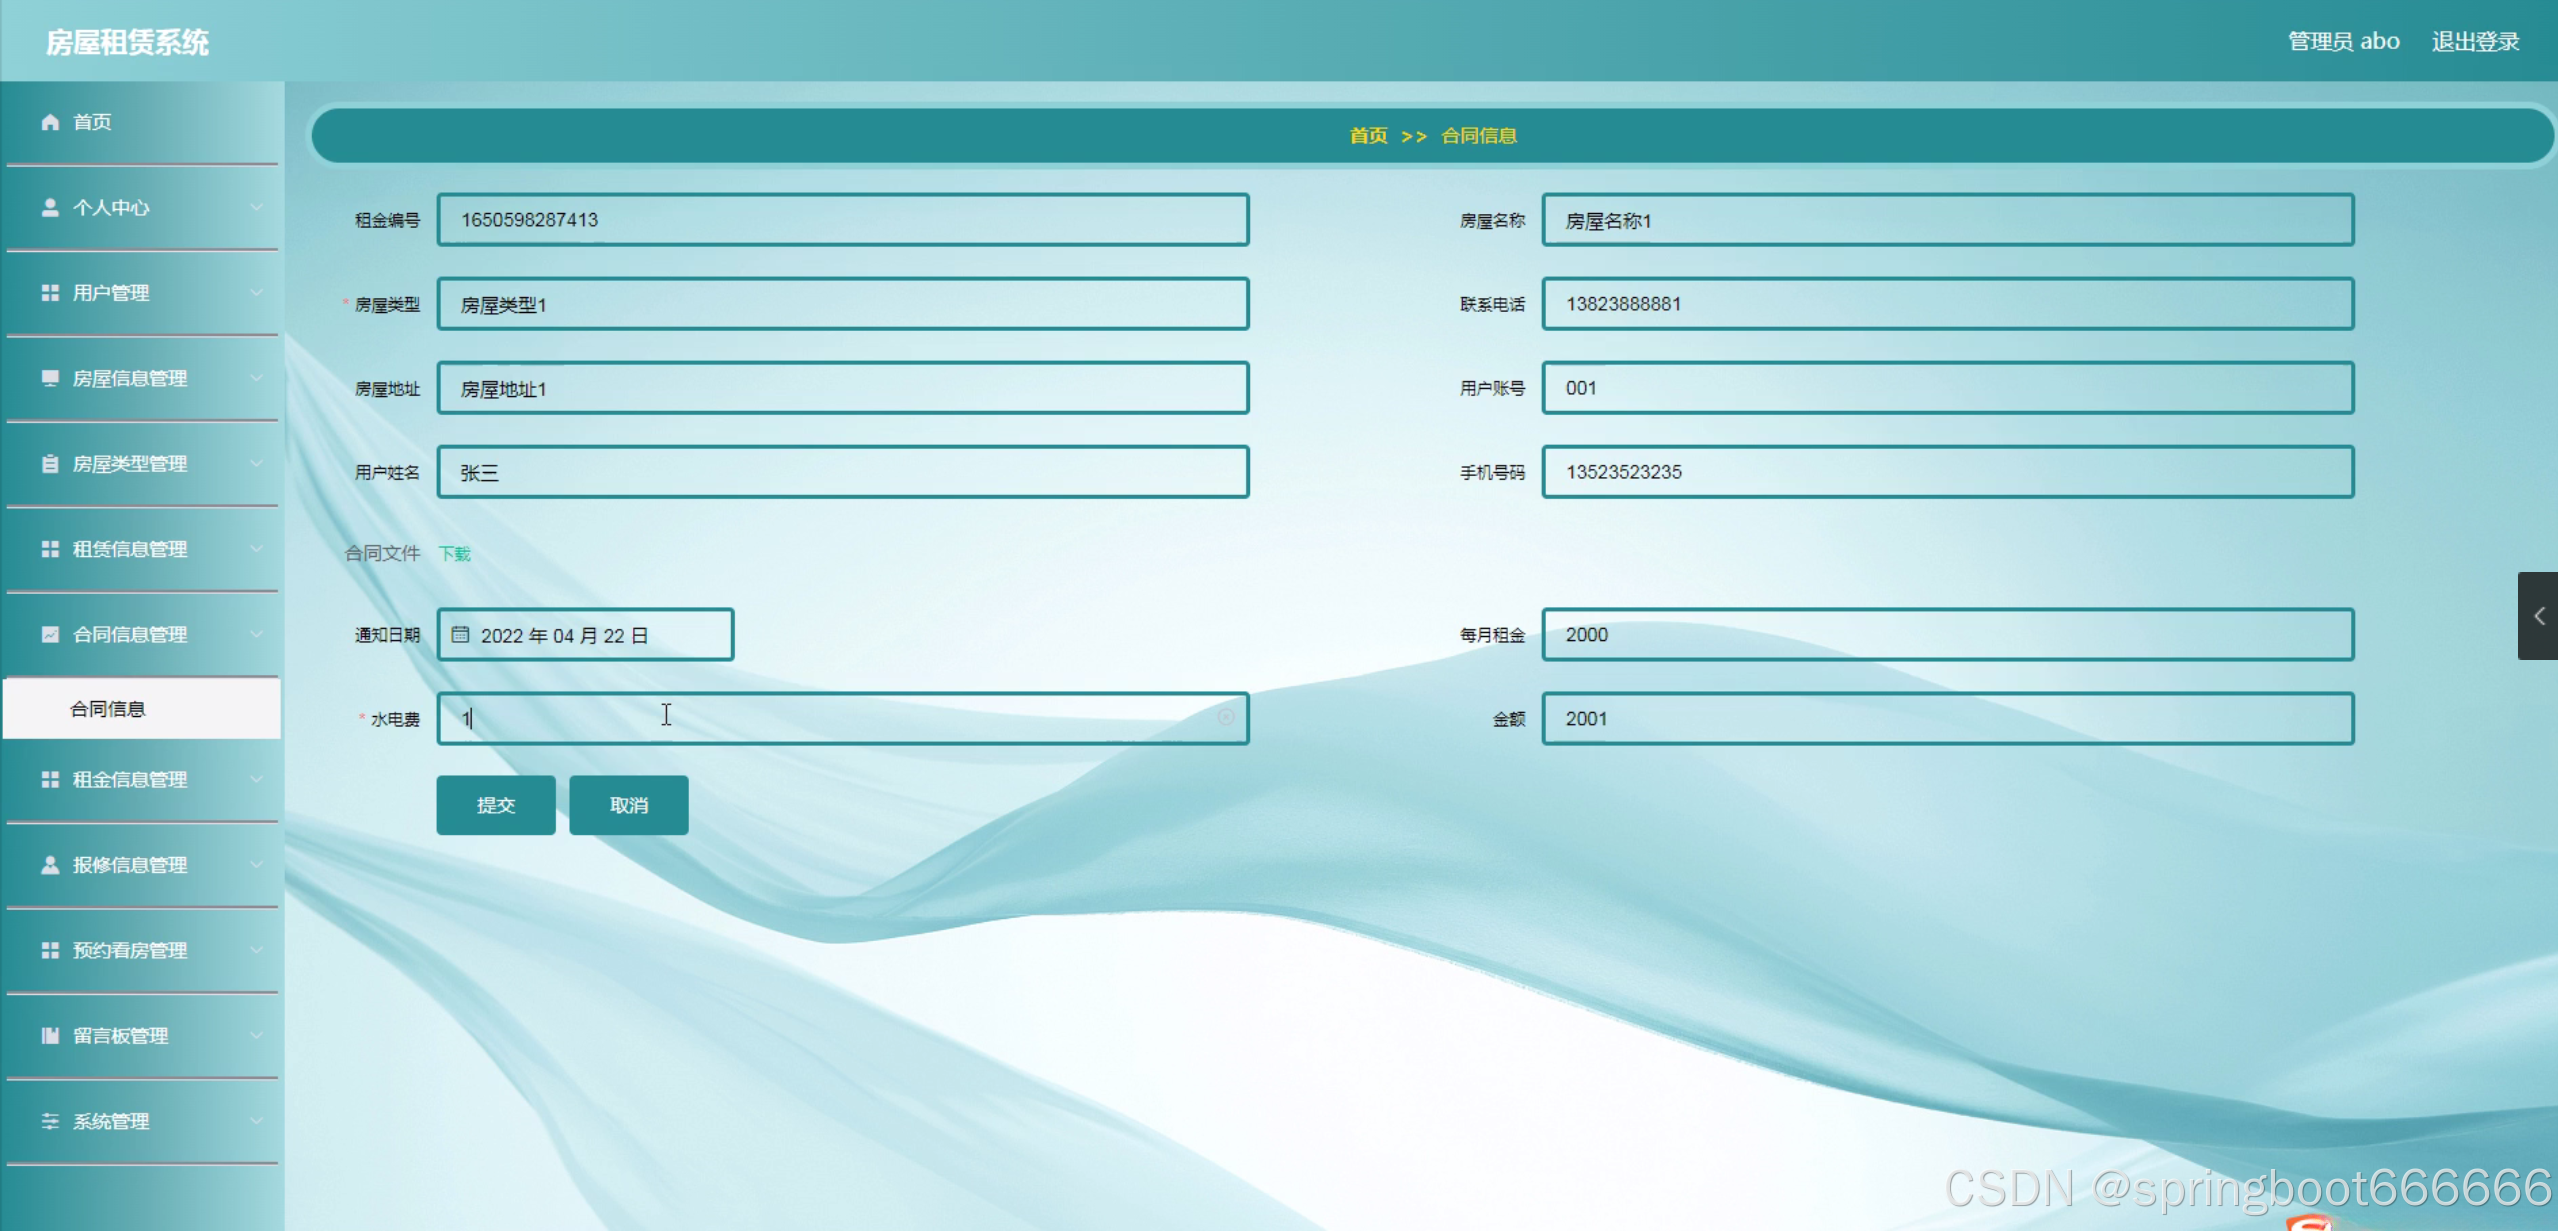
Task: Click the grid icon beside 用户管理
Action: (50, 293)
